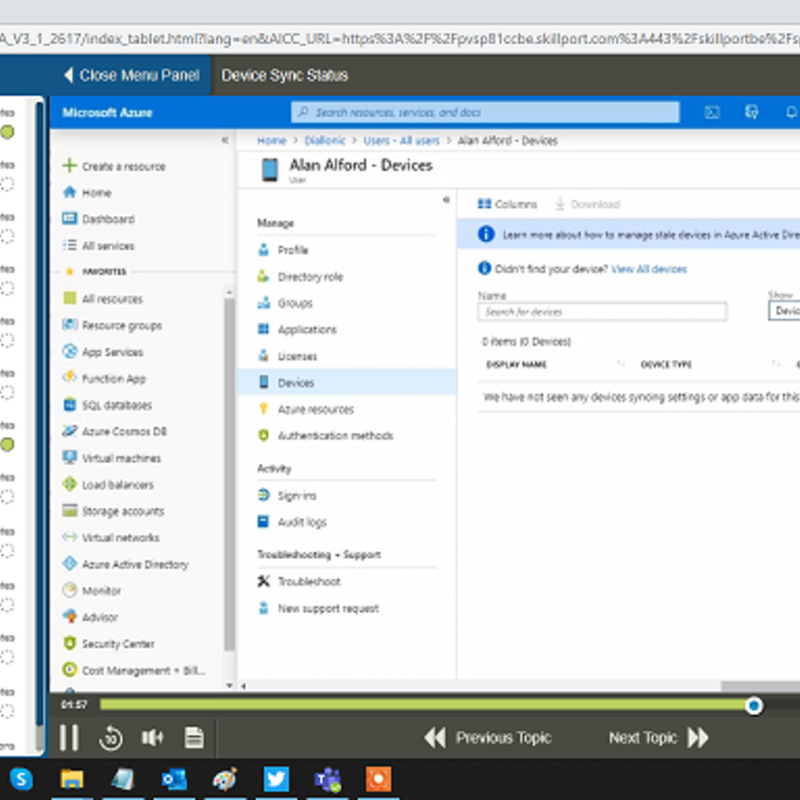The image size is (800, 800).
Task: Open the stale devices info banner
Action: tap(629, 234)
